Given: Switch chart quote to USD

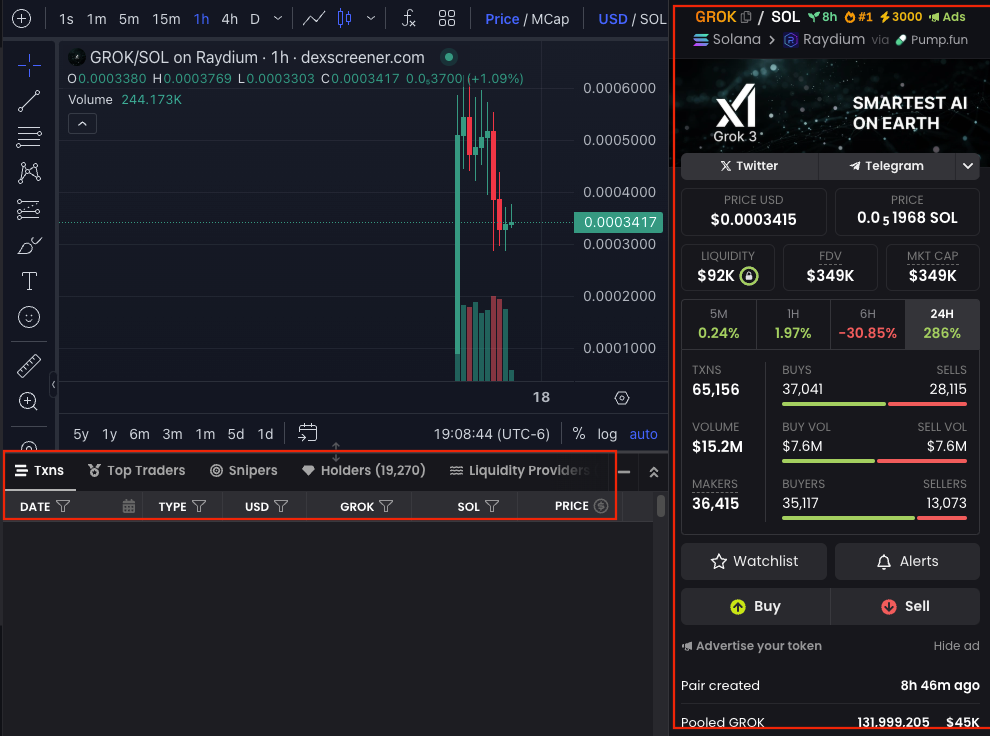Looking at the screenshot, I should 612,20.
